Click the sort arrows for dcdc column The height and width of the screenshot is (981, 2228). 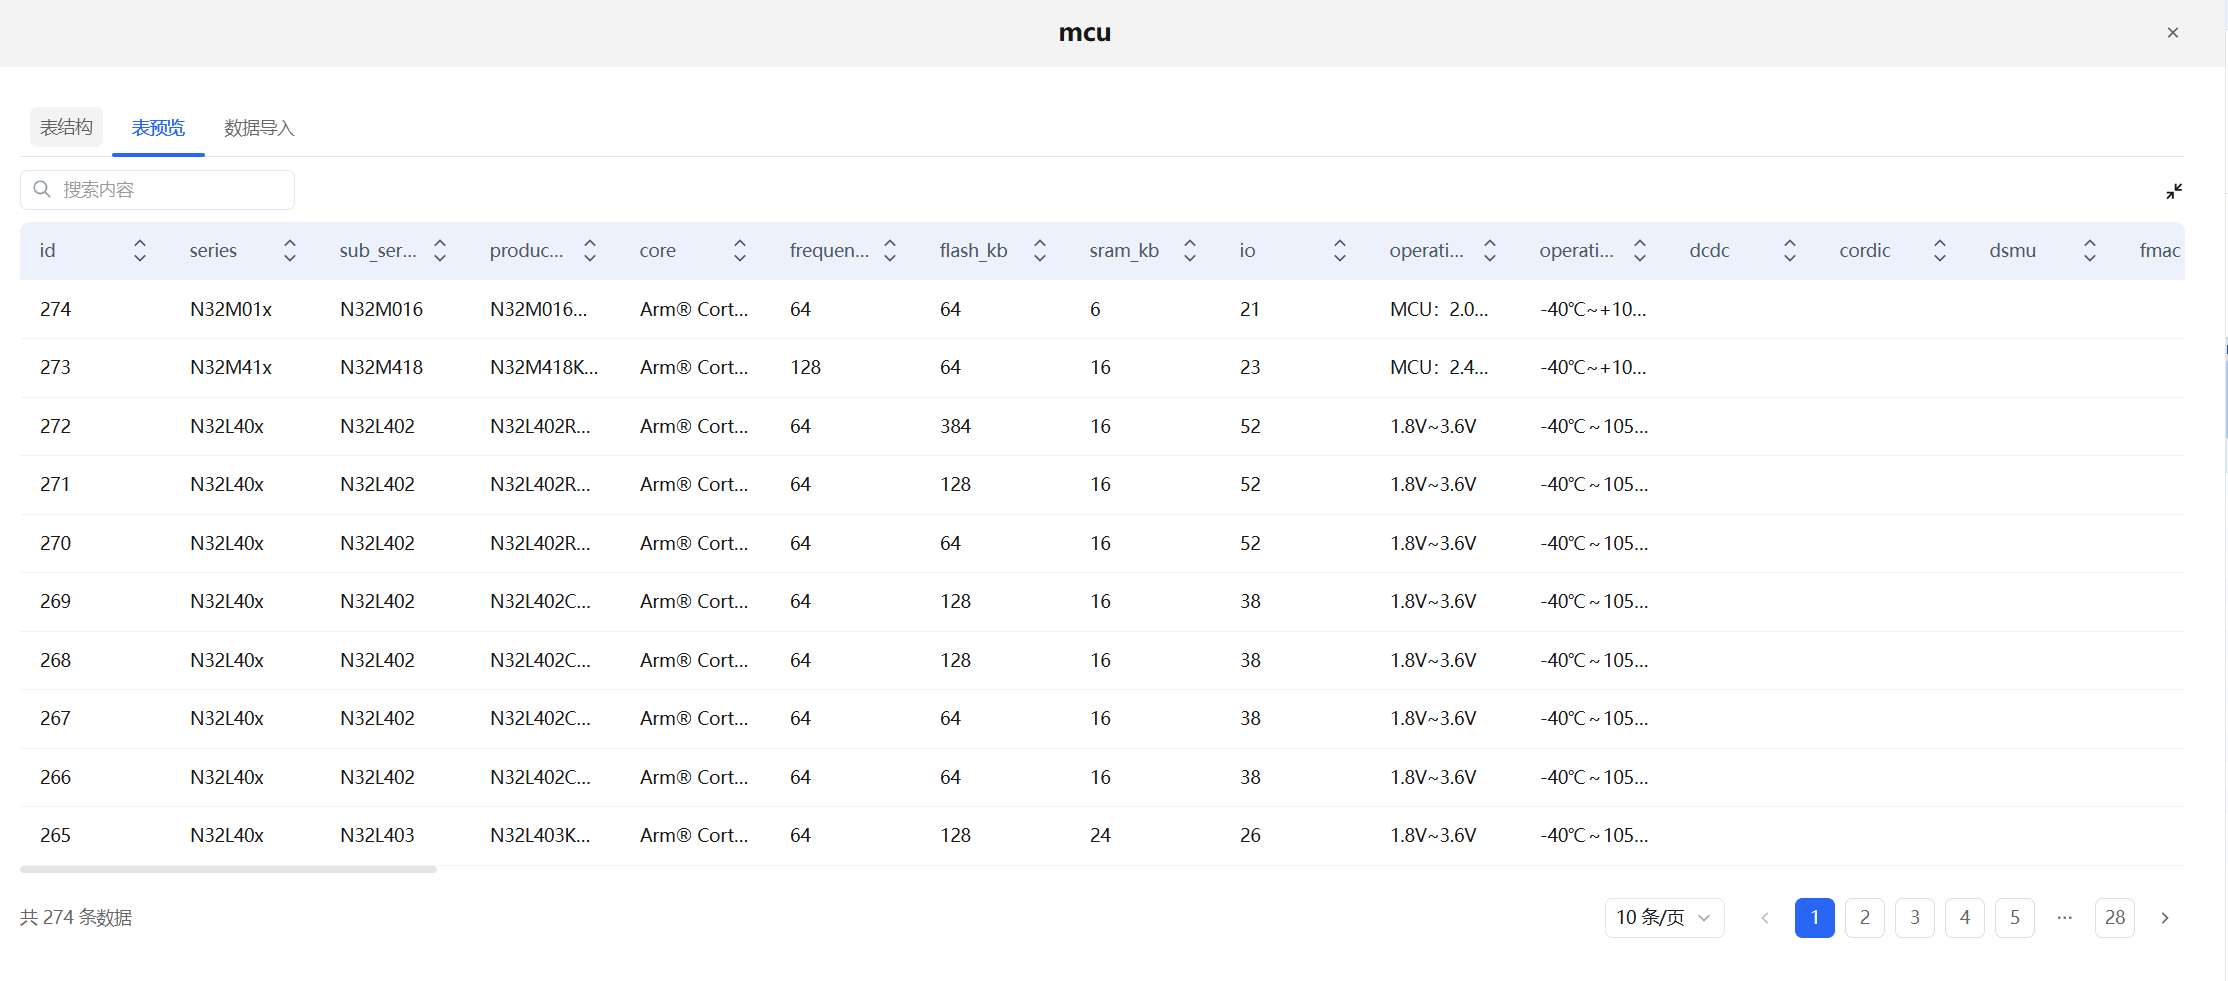point(1790,250)
